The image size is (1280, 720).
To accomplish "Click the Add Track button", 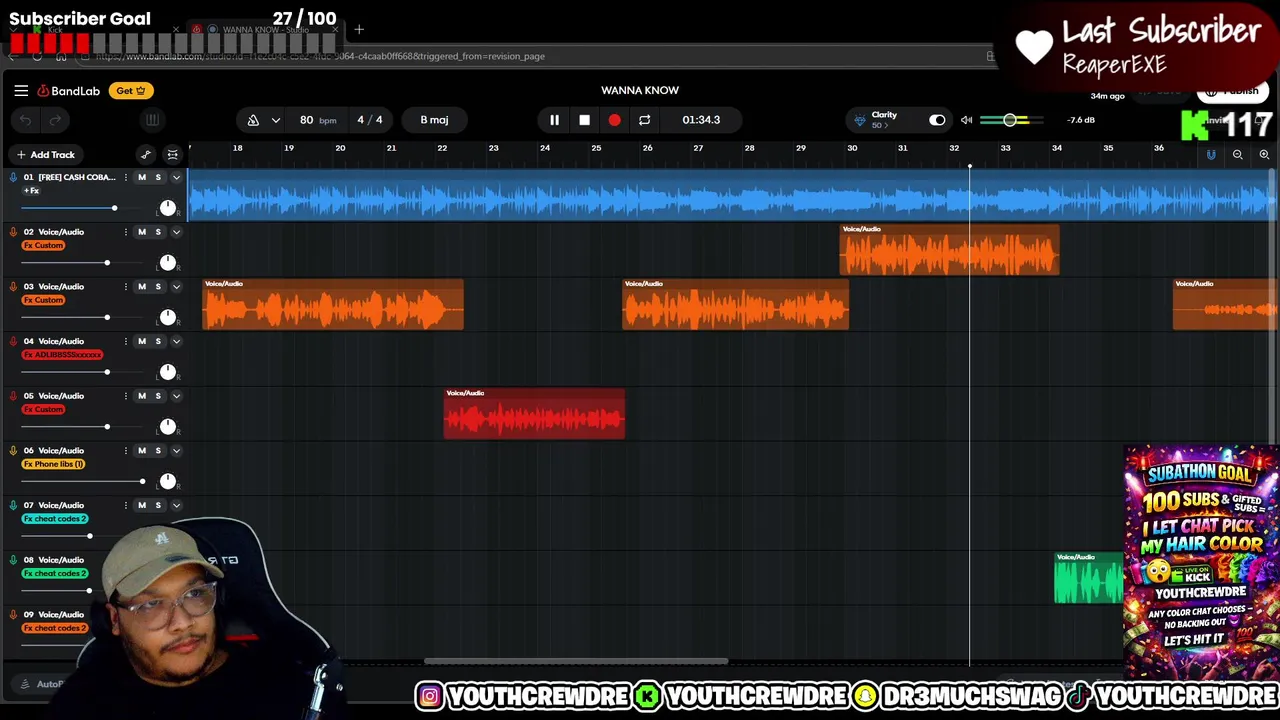I will (45, 155).
